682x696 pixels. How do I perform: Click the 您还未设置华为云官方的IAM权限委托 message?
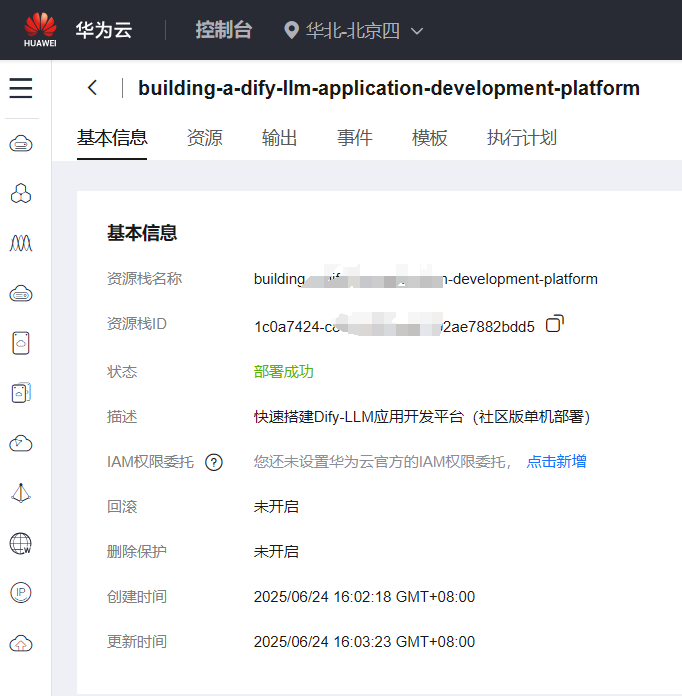[x=383, y=462]
